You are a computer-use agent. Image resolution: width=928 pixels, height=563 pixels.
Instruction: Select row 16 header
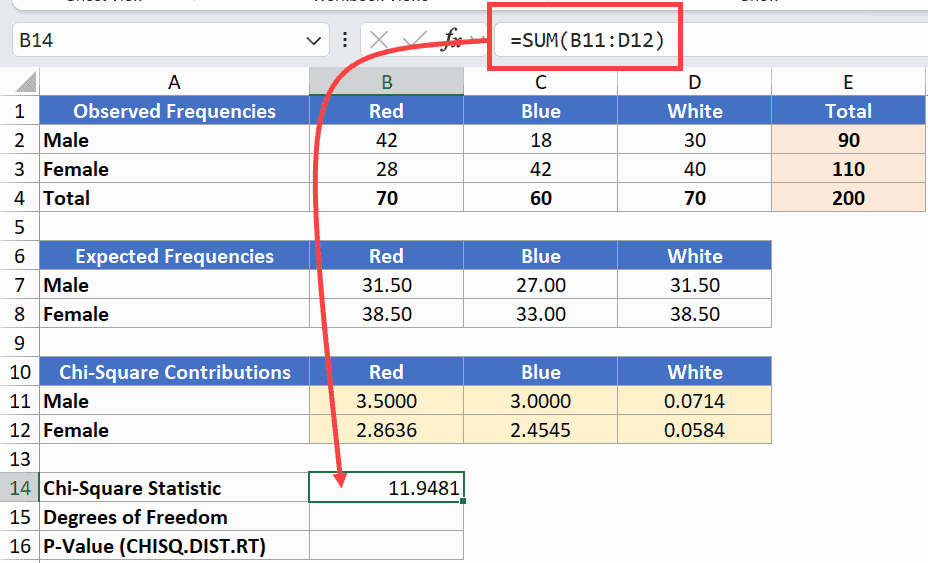(20, 546)
